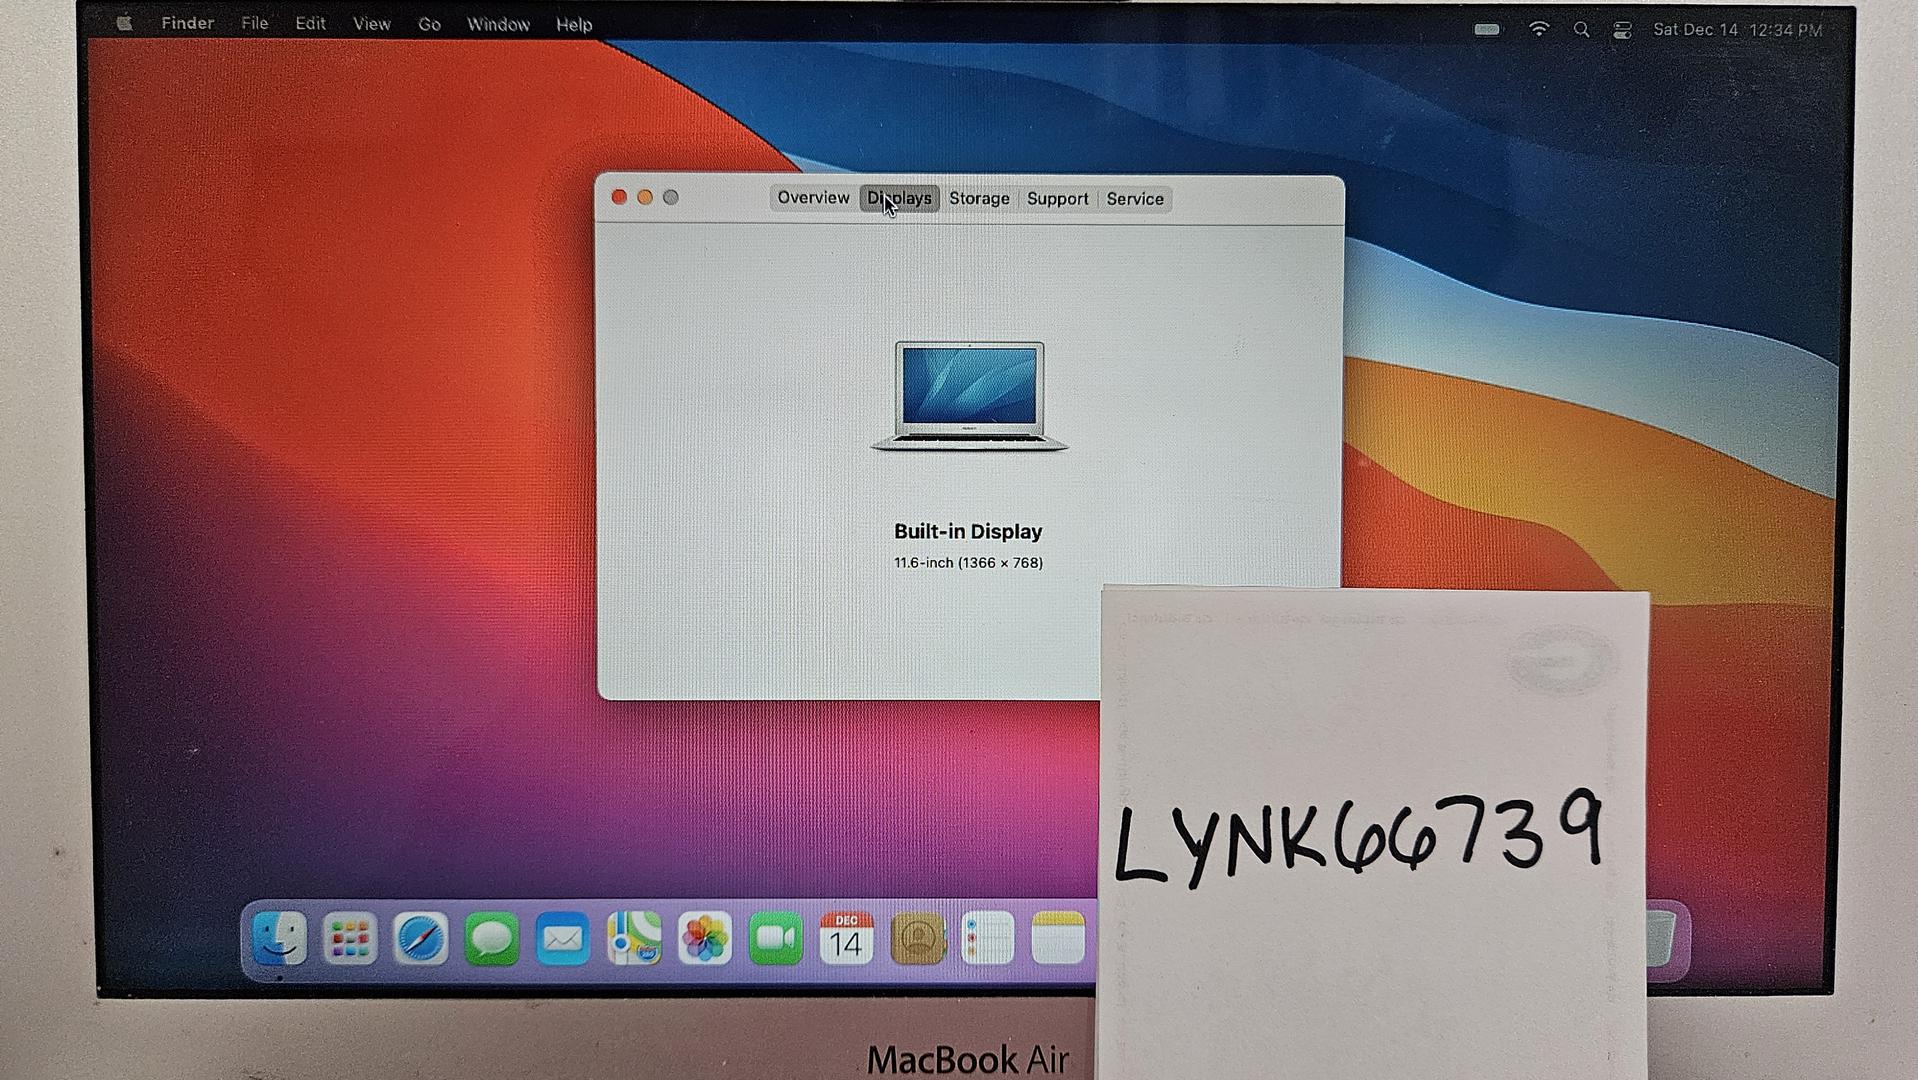Launch Safari from the Dock

(x=420, y=938)
